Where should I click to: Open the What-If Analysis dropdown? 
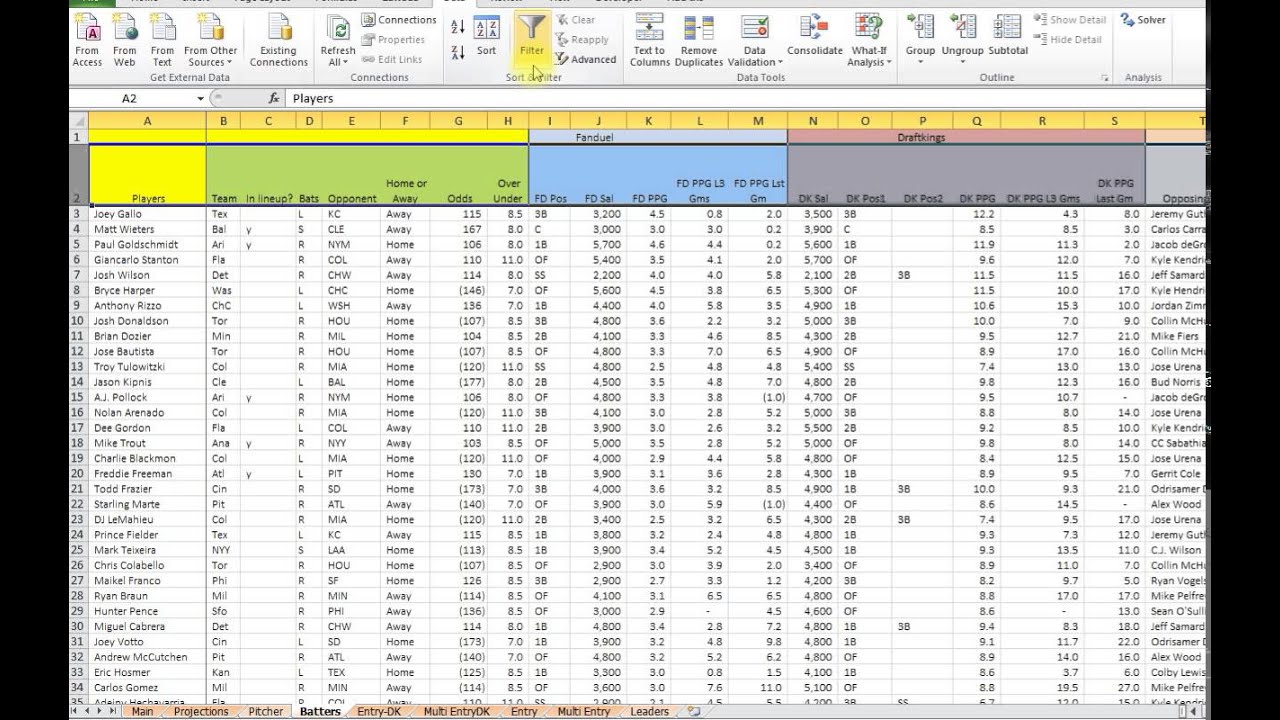pyautogui.click(x=868, y=41)
